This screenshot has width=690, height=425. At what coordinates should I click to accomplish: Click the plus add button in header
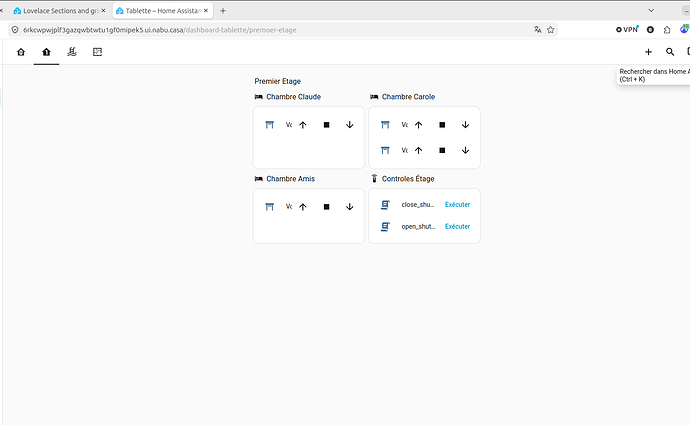click(x=648, y=52)
